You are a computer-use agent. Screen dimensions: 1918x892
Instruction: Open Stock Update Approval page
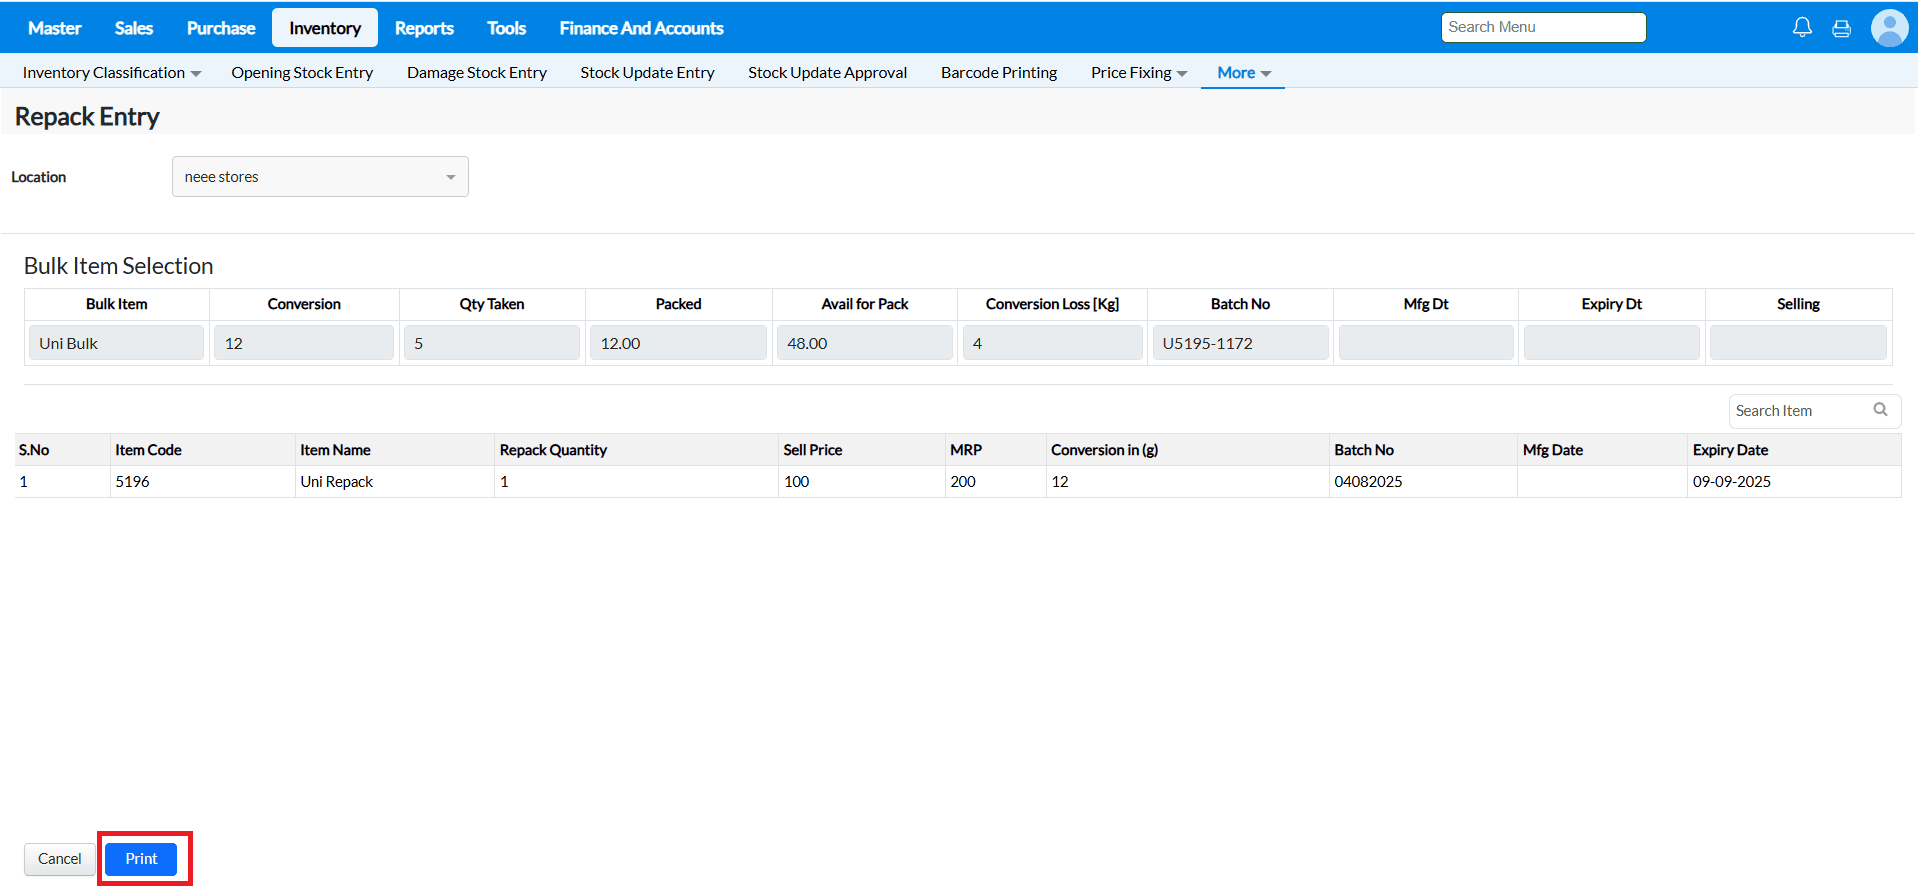point(827,73)
